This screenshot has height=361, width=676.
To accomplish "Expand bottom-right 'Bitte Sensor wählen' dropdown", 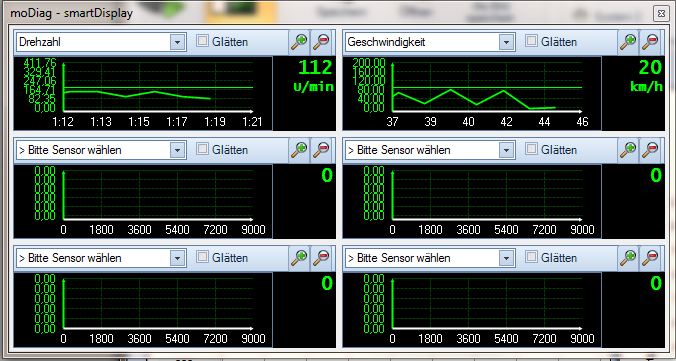I will tap(507, 258).
